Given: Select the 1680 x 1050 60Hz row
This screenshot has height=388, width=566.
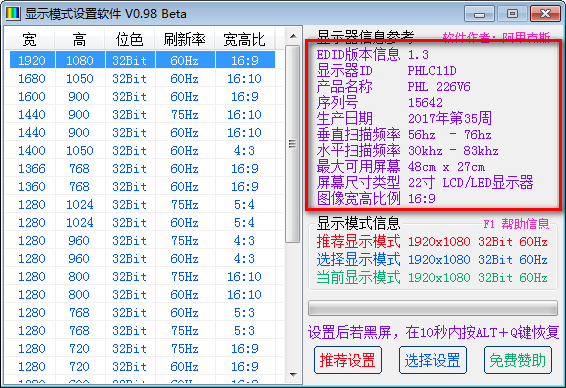Looking at the screenshot, I should tap(140, 78).
